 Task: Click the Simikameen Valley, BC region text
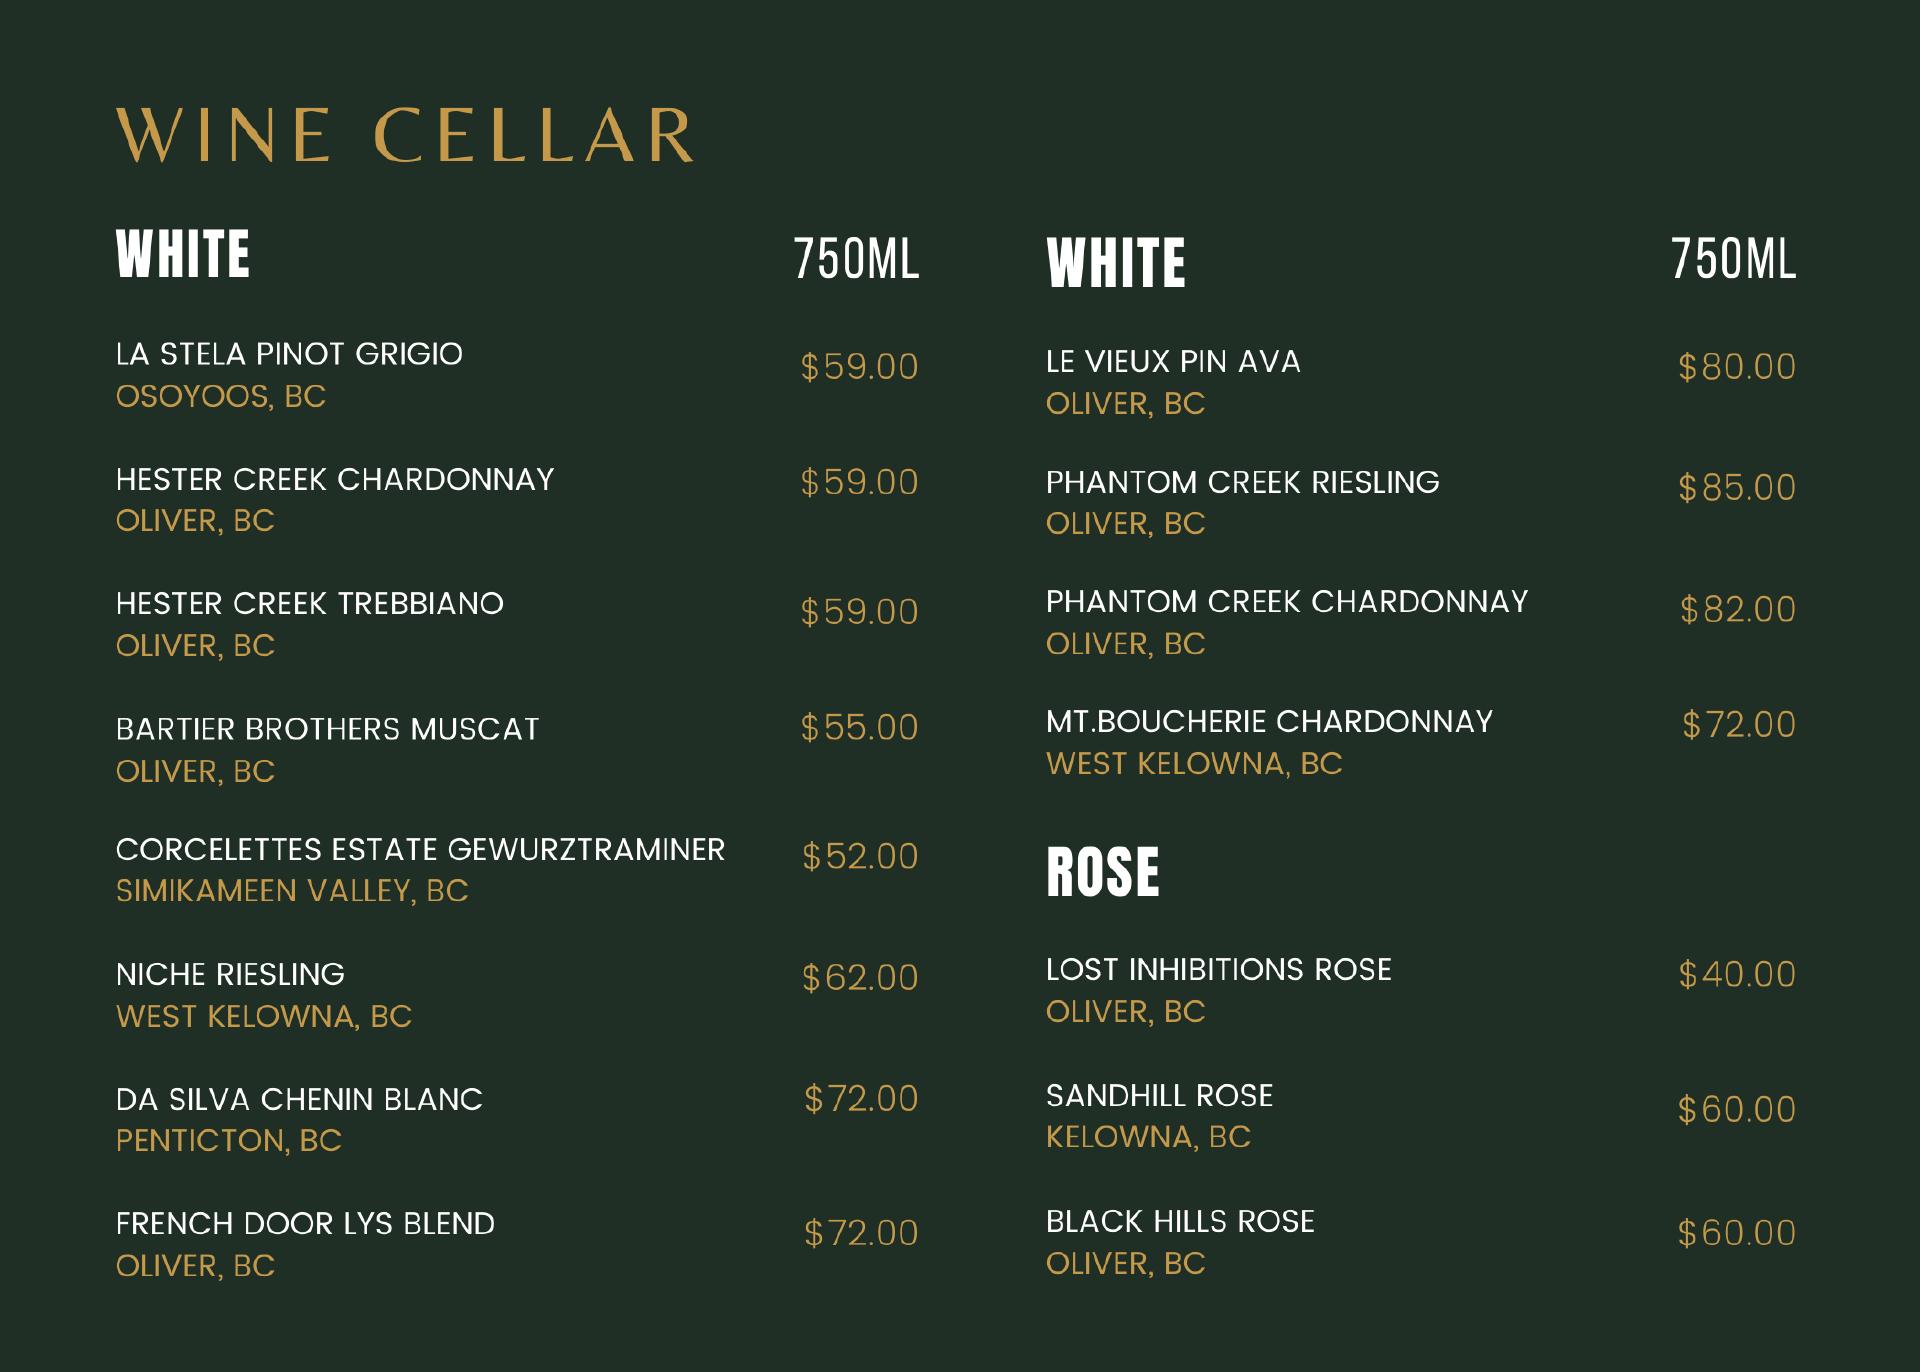292,891
